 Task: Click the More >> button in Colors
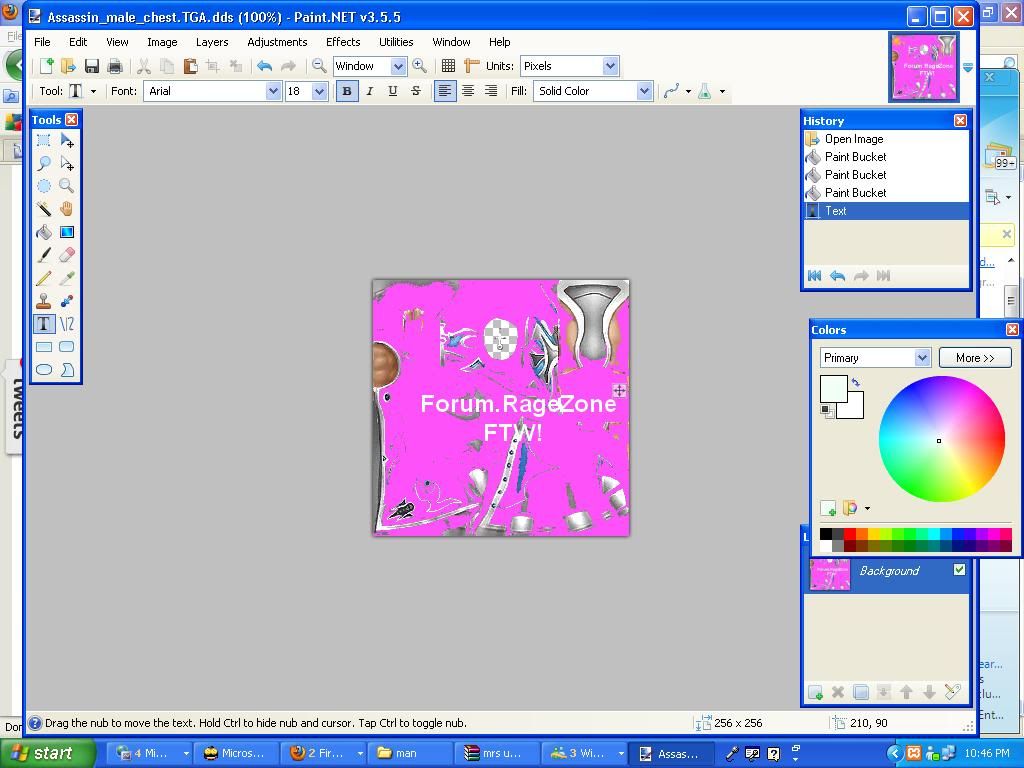pos(974,358)
